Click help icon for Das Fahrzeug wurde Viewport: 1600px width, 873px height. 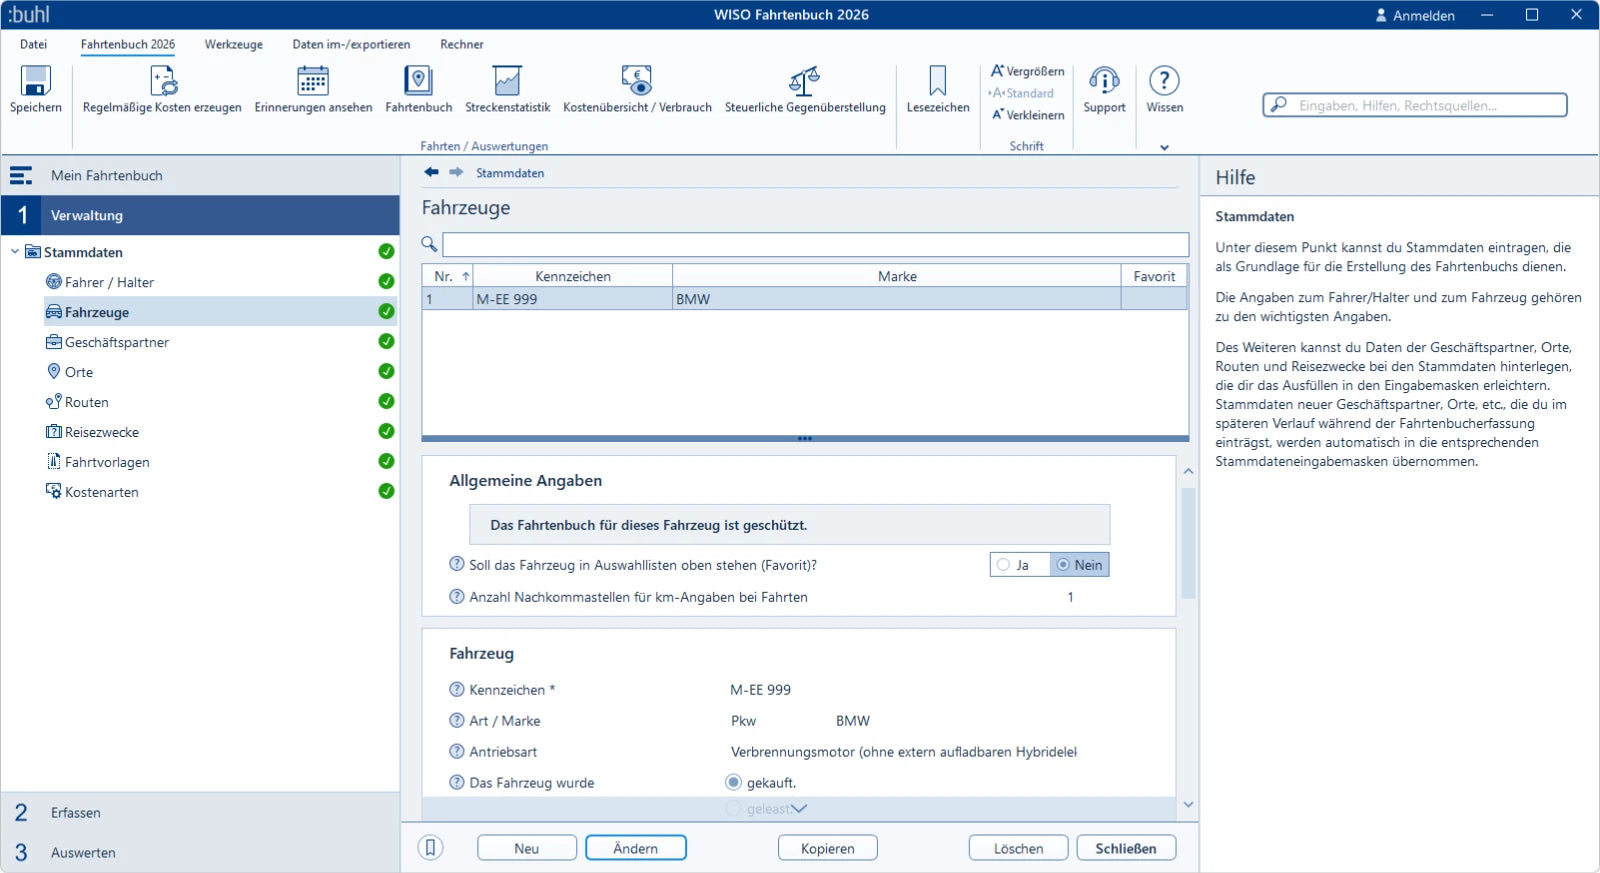pyautogui.click(x=457, y=782)
